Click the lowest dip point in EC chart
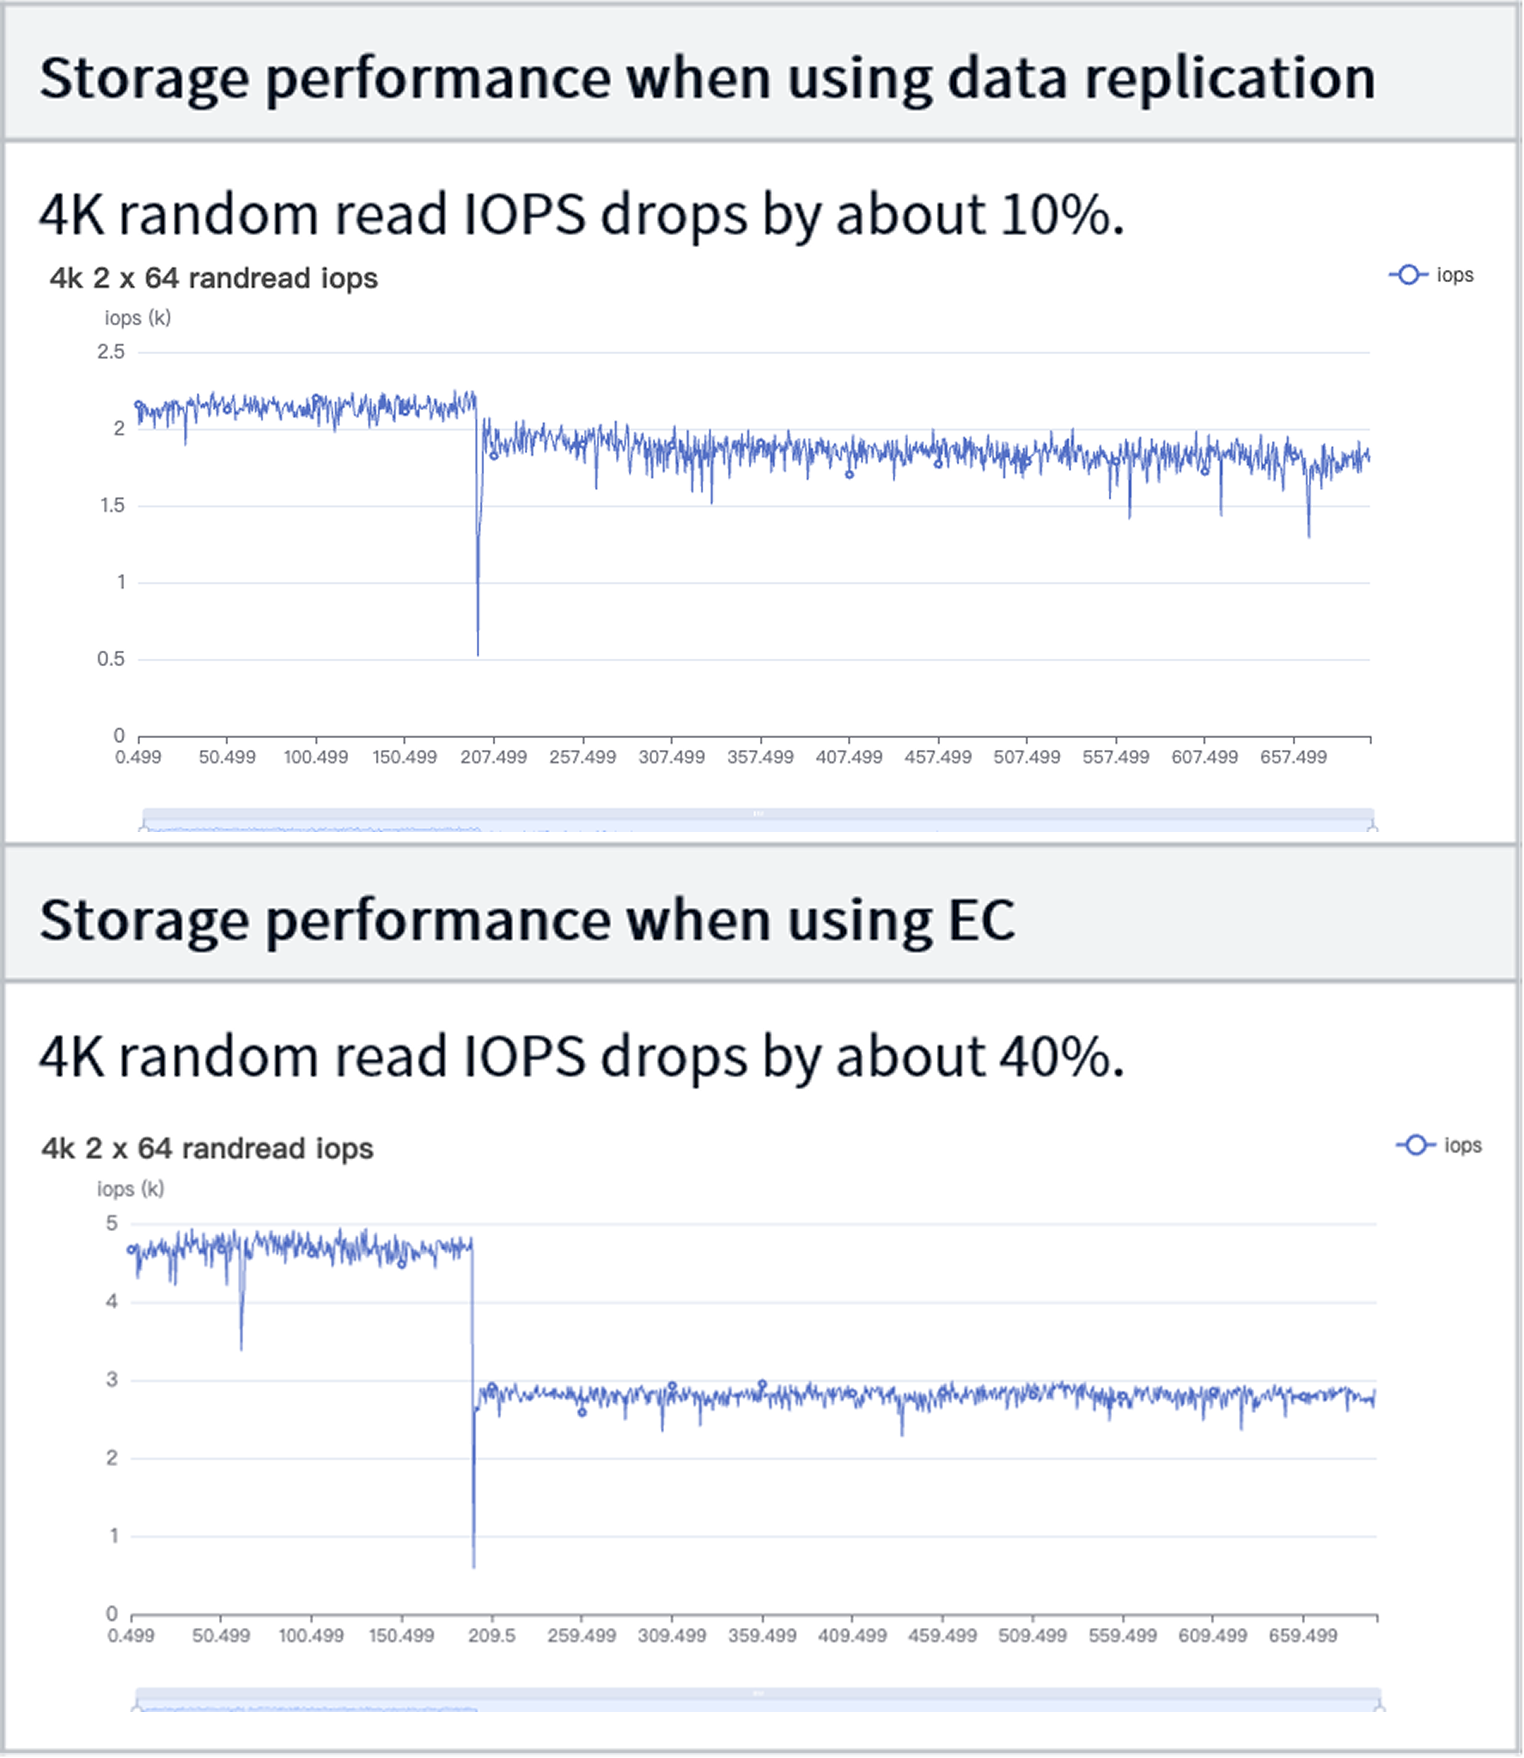This screenshot has height=1758, width=1524. (x=473, y=1566)
